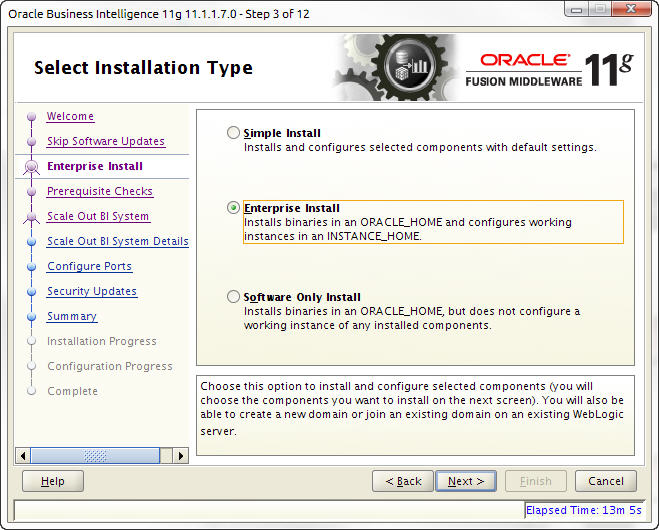Viewport: 659px width, 530px height.
Task: Click the 'Configuration Progress' step text
Action: tap(110, 366)
